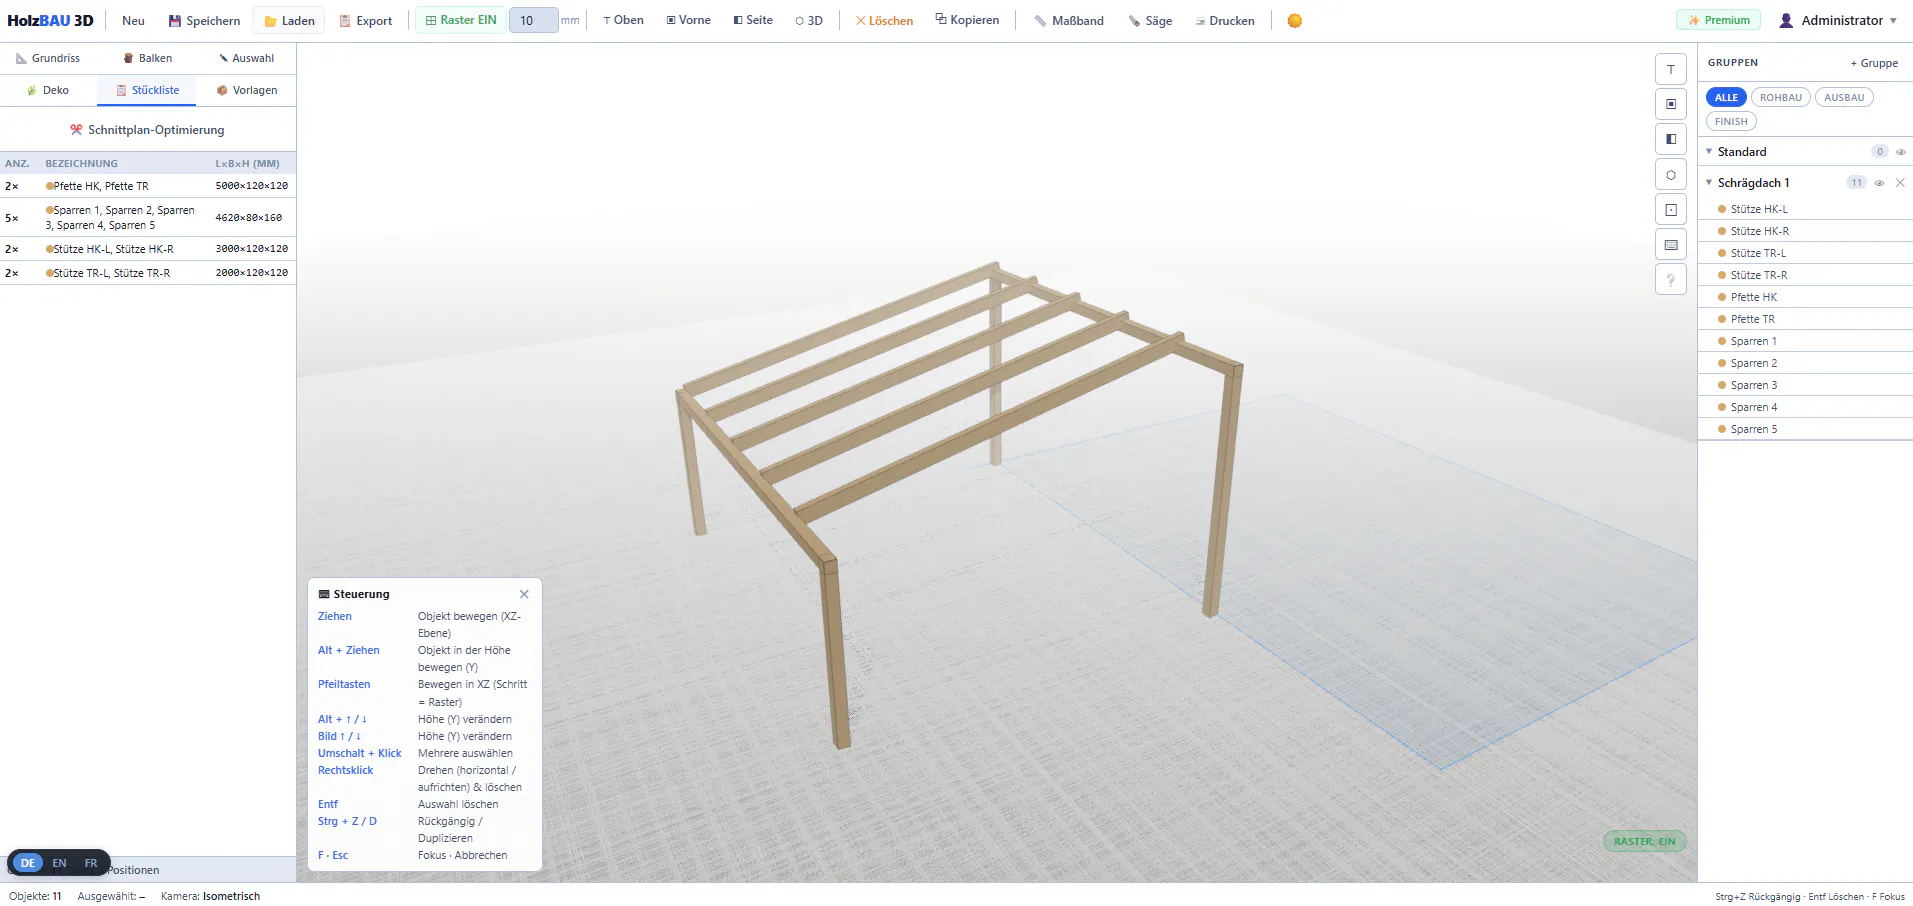Open the Administrator dropdown arrow
The width and height of the screenshot is (1913, 906).
pyautogui.click(x=1893, y=21)
